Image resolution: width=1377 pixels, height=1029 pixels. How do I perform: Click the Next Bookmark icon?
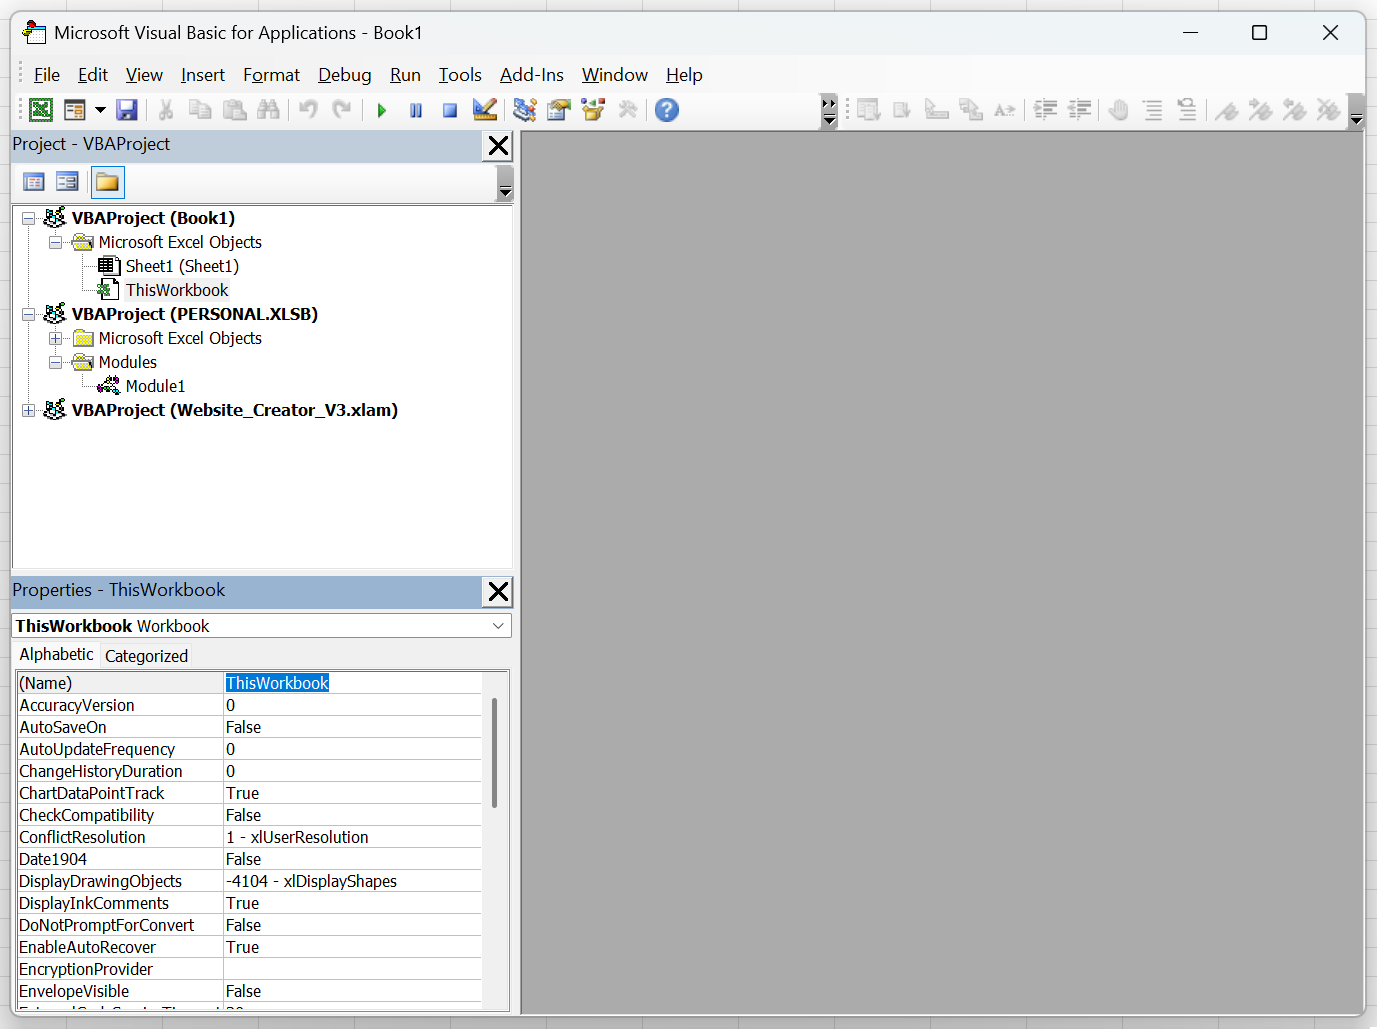1261,110
